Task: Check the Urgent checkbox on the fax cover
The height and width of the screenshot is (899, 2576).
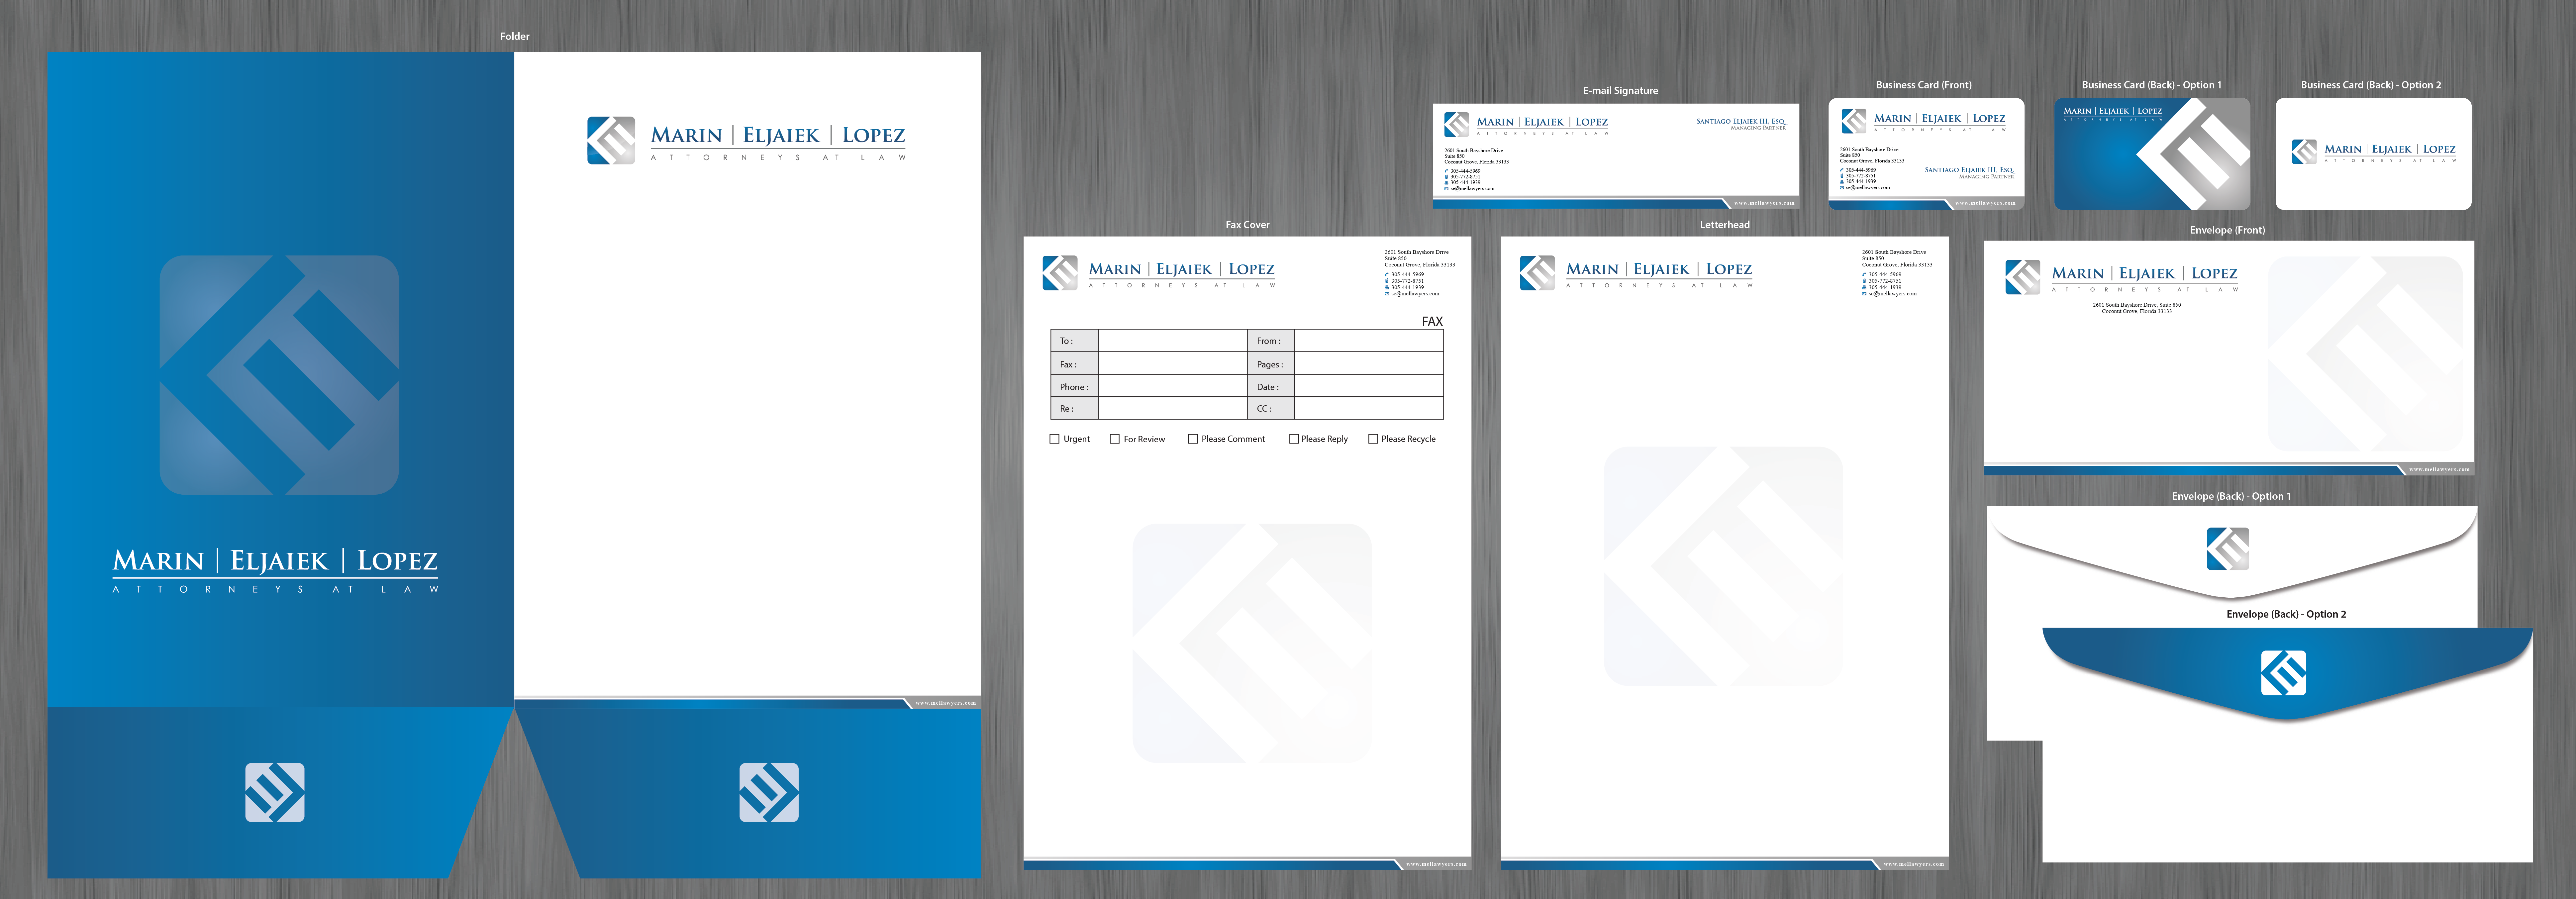Action: click(x=1054, y=439)
